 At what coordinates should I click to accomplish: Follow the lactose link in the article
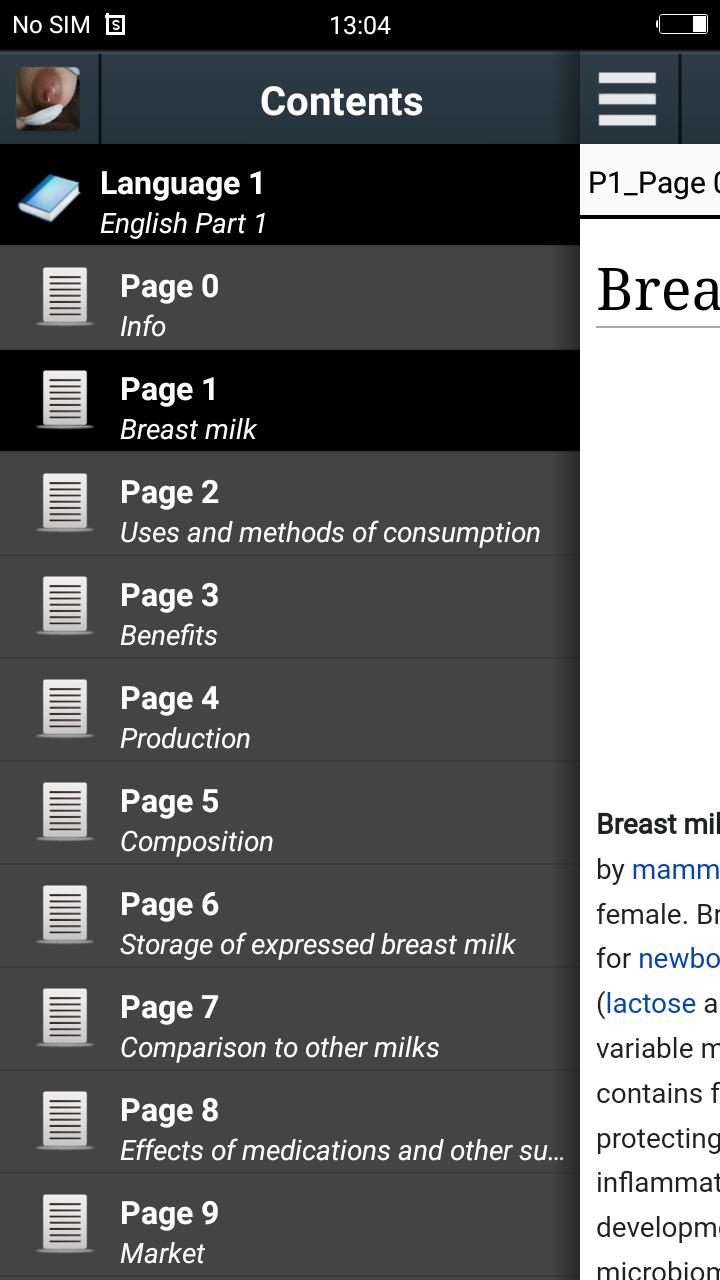[650, 1003]
